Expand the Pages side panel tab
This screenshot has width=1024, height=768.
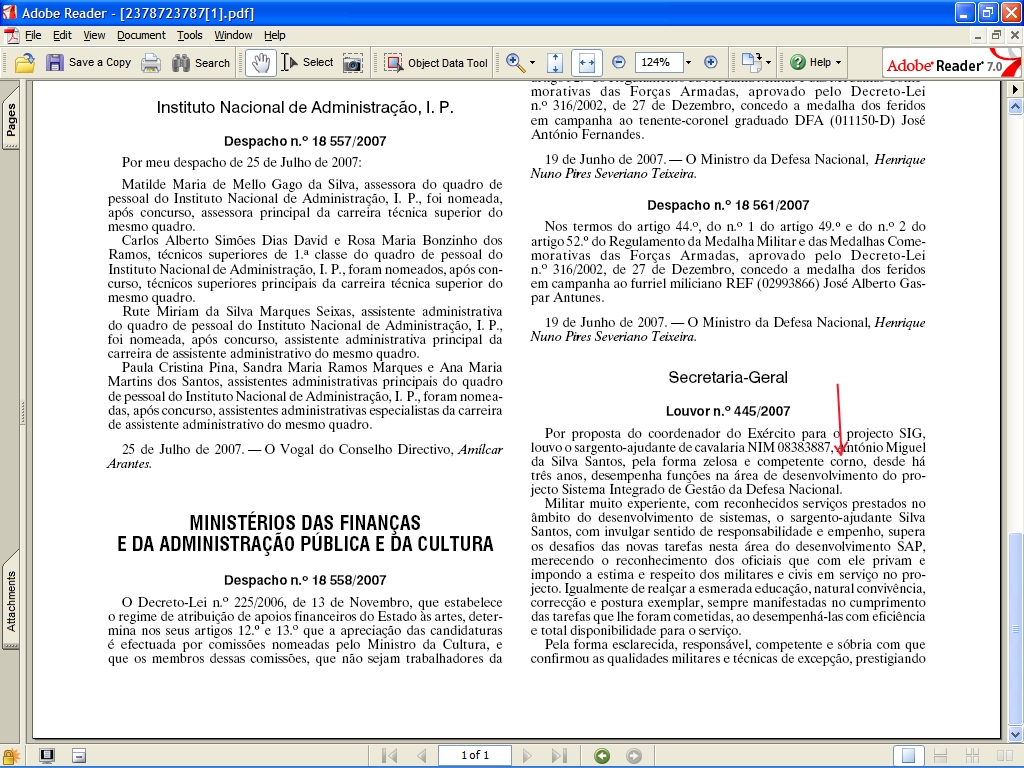(x=11, y=120)
